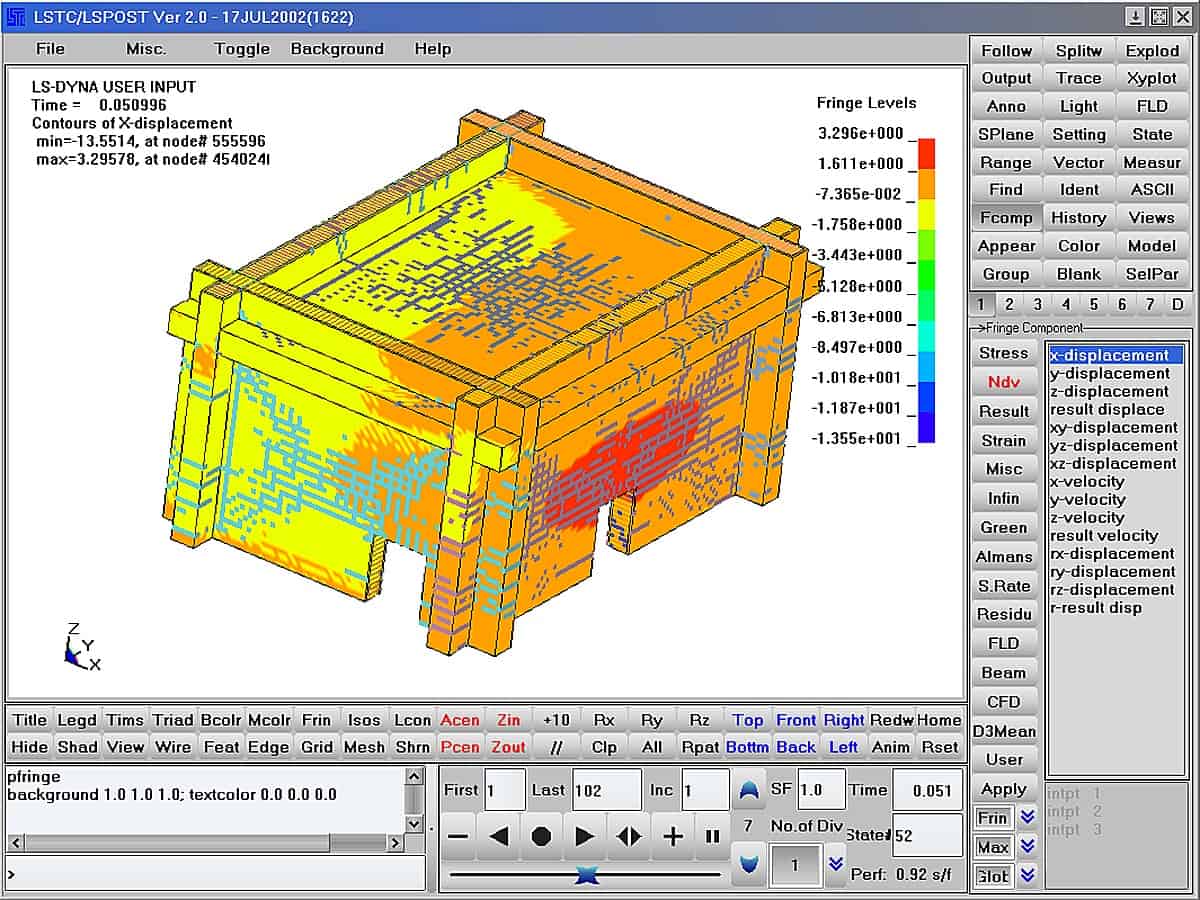Select y-displacement in the Fringe Component list
Viewport: 1200px width, 900px height.
(x=1110, y=373)
